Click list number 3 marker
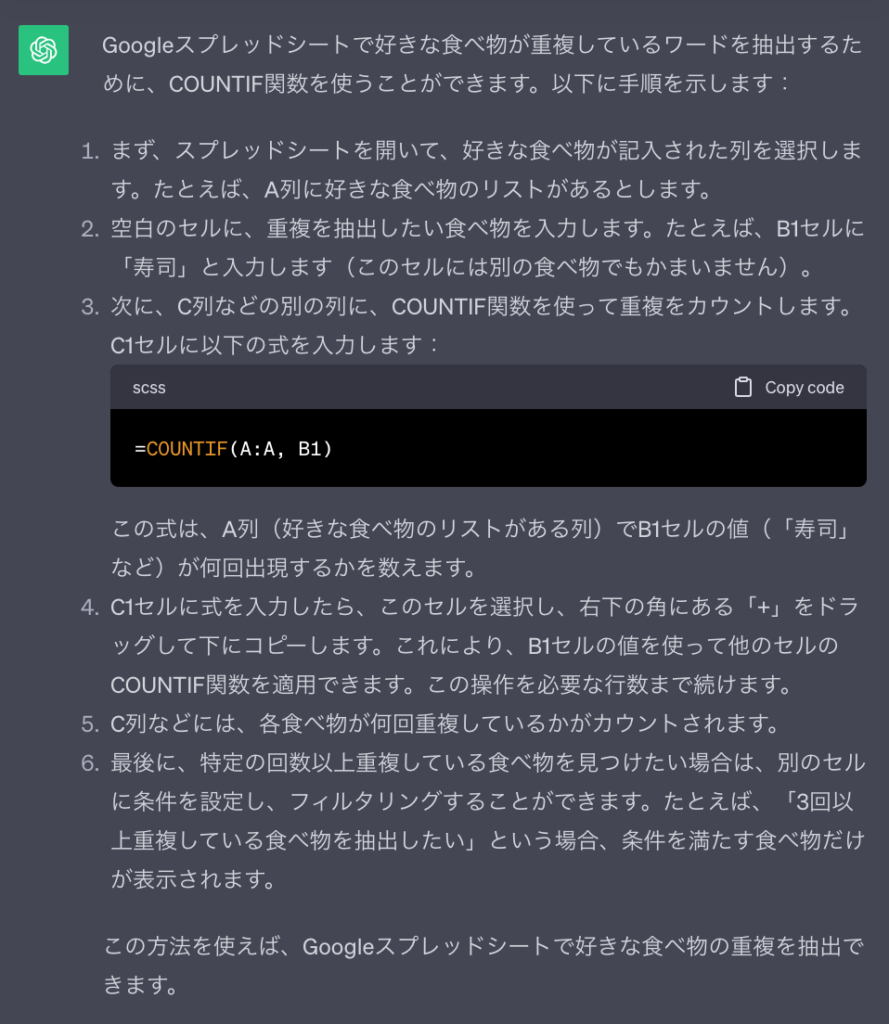 coord(89,307)
